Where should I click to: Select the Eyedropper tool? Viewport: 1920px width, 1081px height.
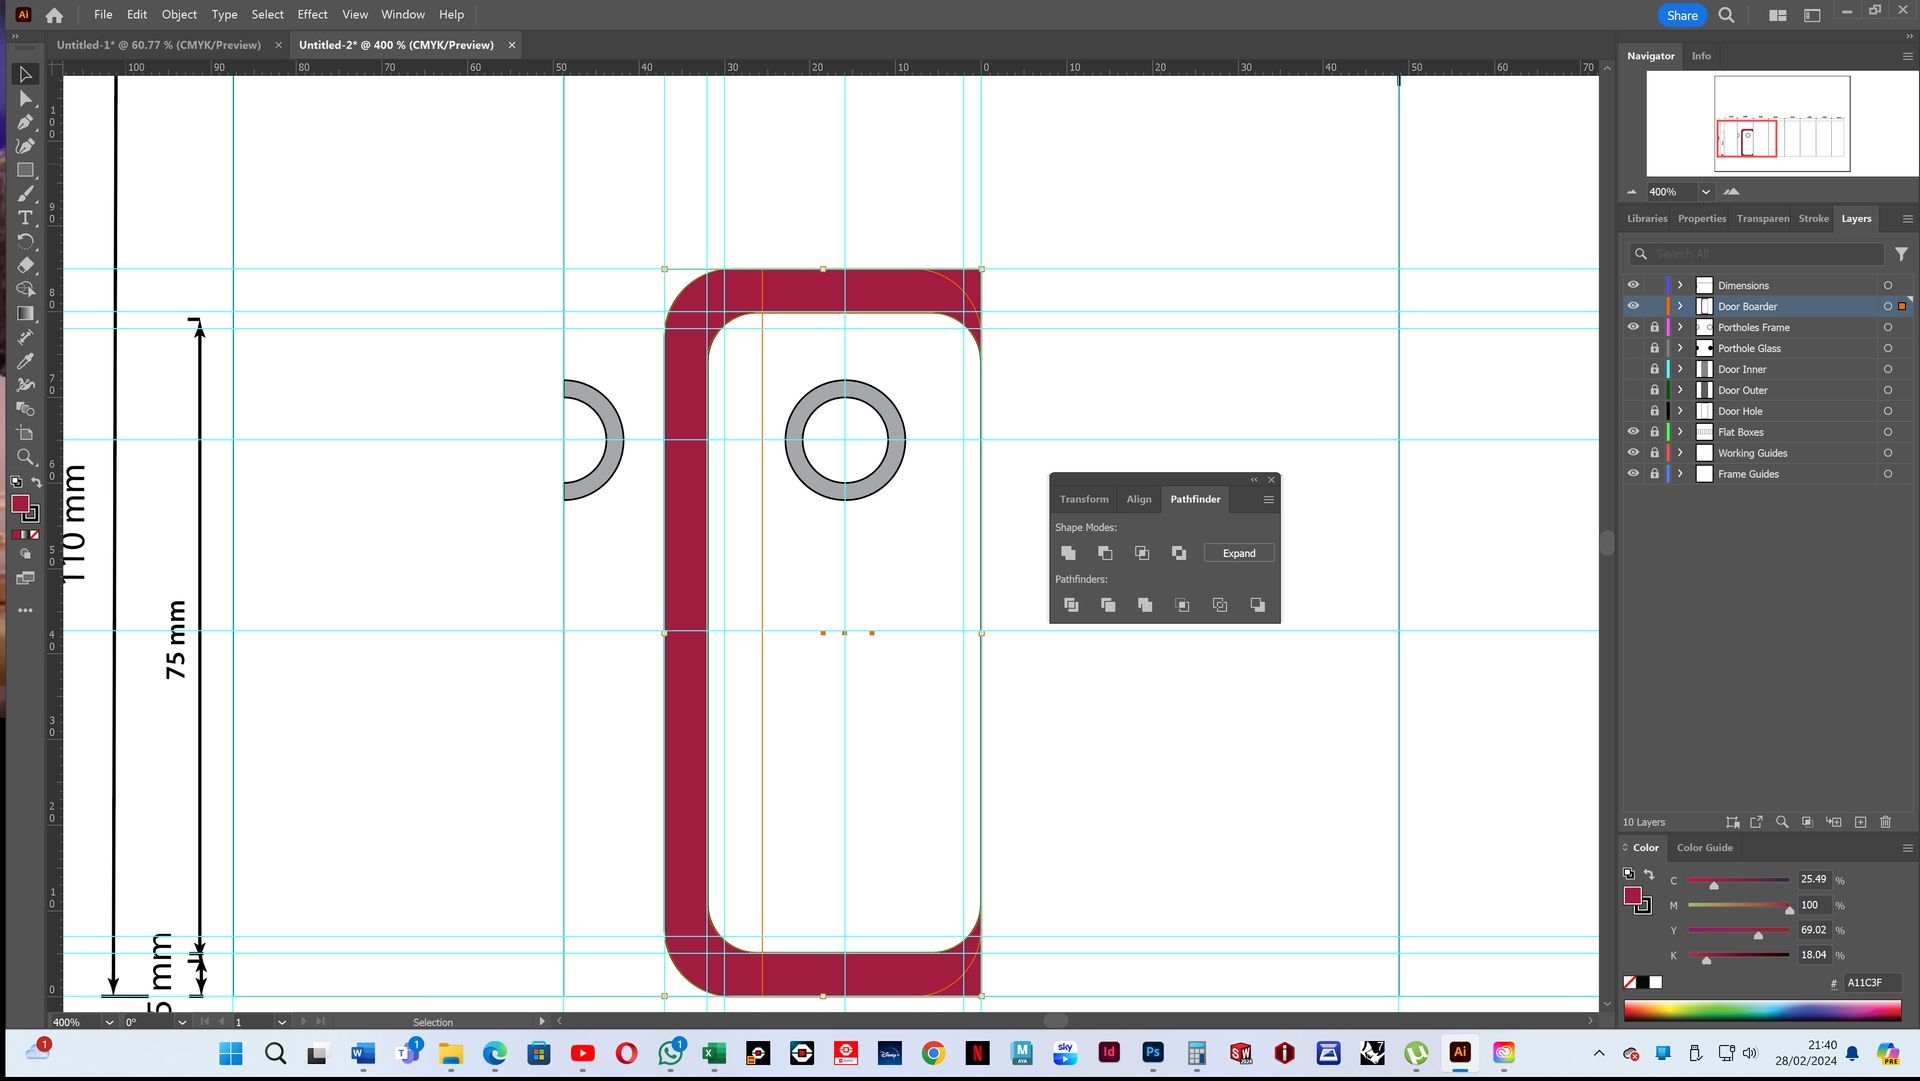25,361
